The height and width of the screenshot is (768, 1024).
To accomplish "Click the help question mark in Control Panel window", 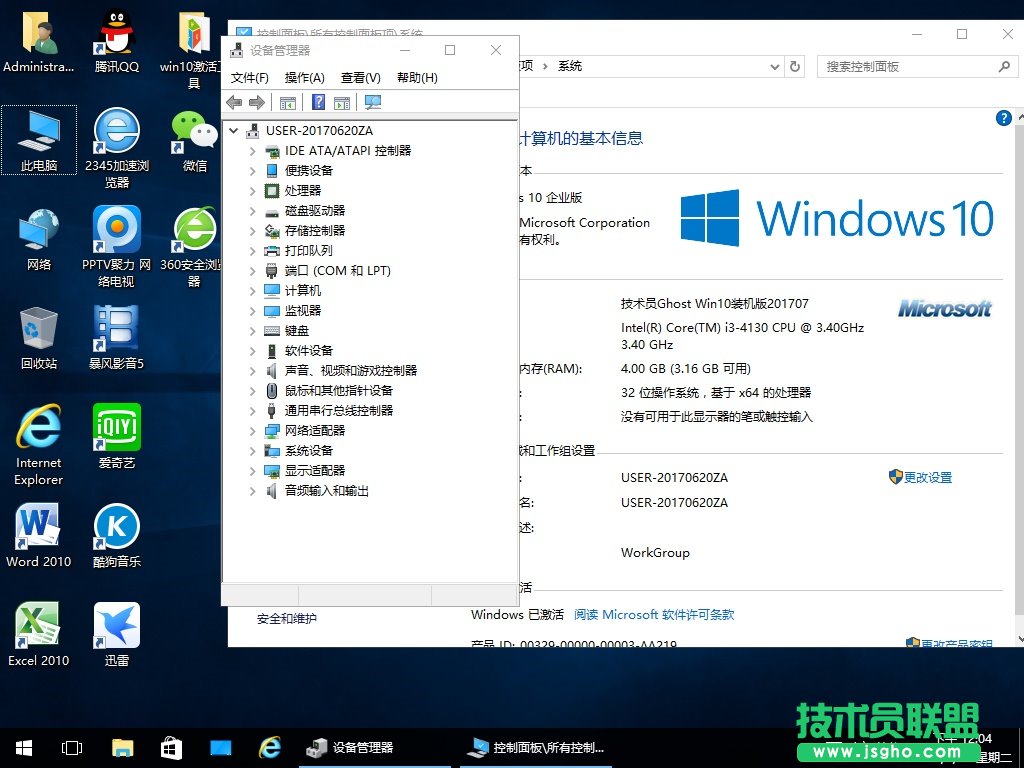I will point(1003,118).
